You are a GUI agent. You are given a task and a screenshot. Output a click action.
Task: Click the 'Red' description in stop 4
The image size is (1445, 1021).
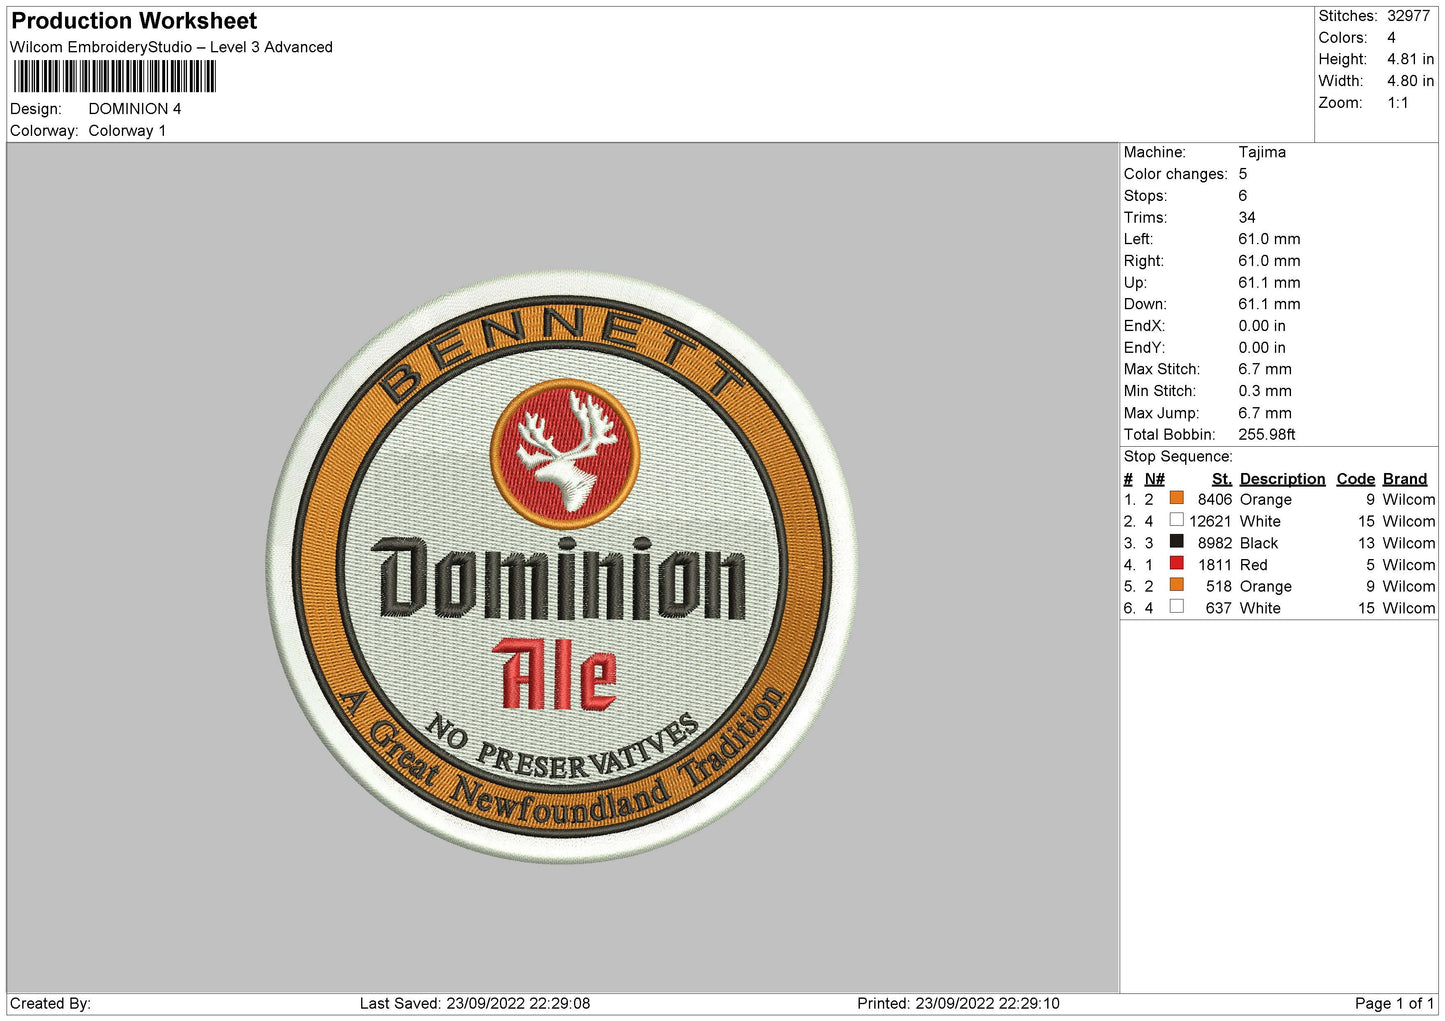1254,565
